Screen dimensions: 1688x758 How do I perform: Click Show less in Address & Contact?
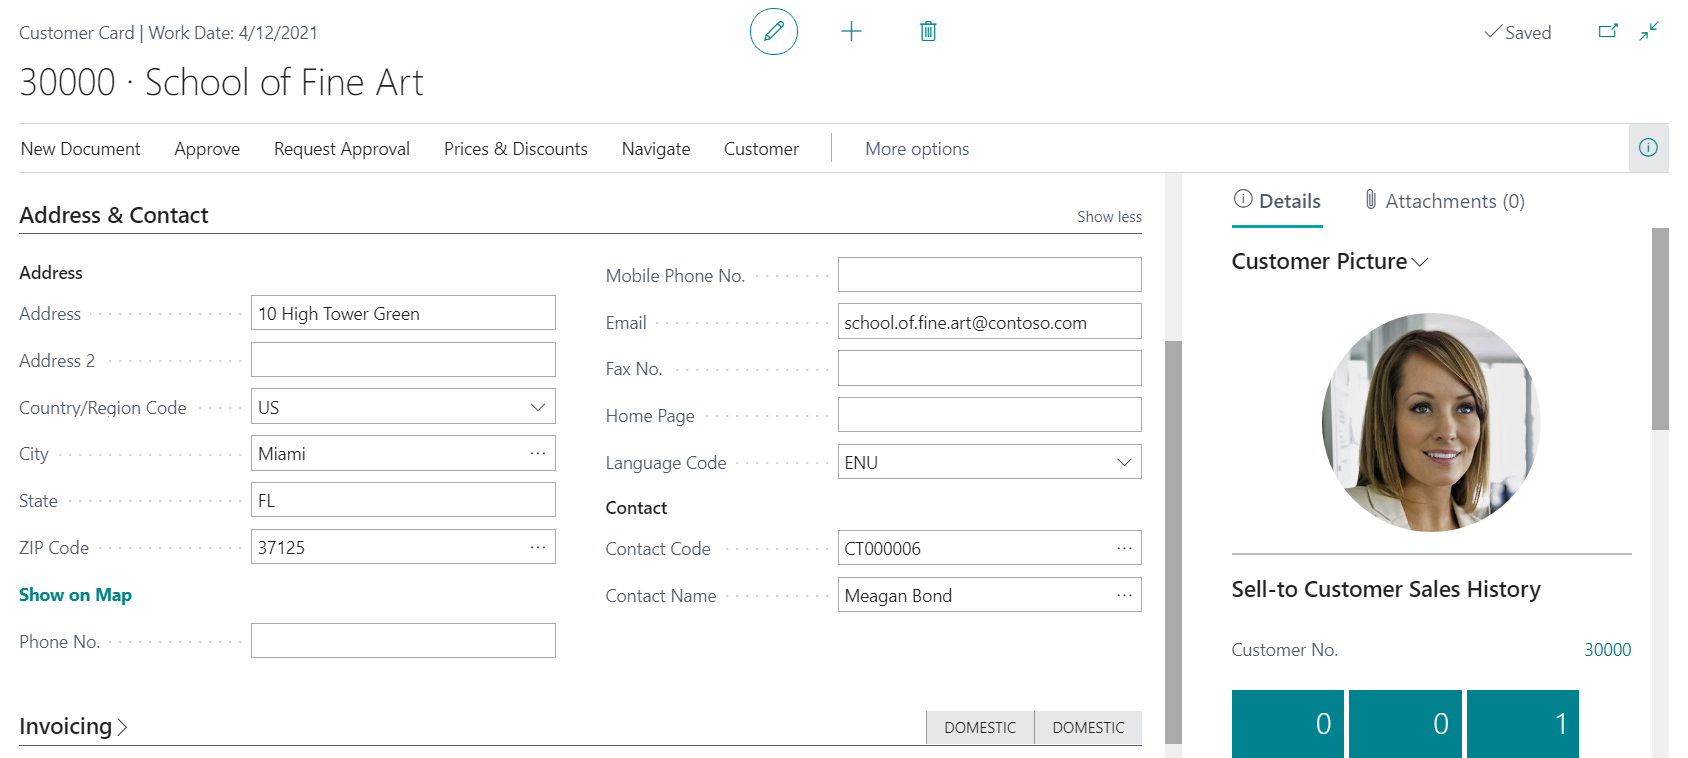pos(1108,217)
